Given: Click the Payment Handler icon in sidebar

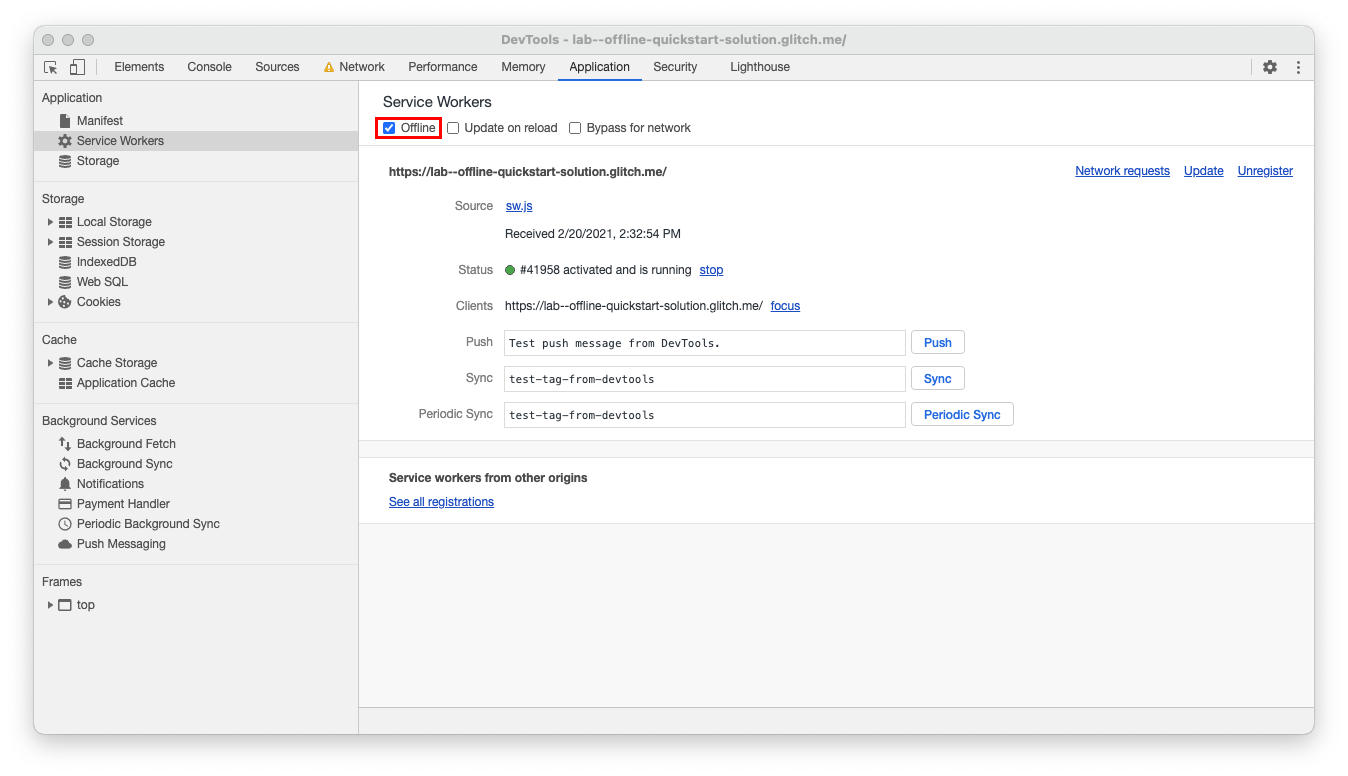Looking at the screenshot, I should pyautogui.click(x=65, y=503).
